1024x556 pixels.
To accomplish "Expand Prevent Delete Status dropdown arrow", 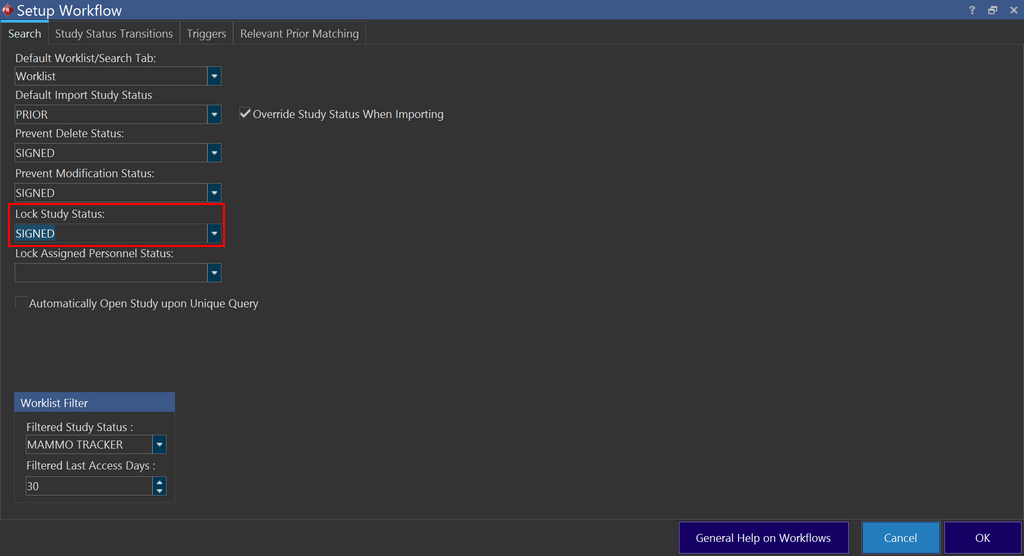I will (x=214, y=153).
